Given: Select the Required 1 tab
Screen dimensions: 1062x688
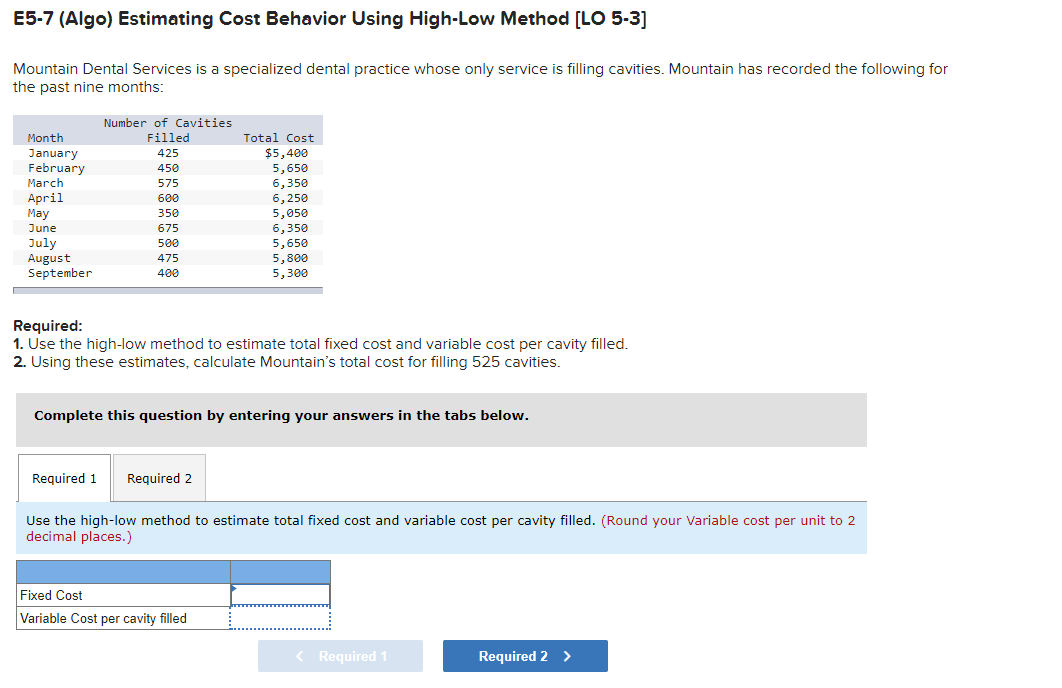Looking at the screenshot, I should coord(63,478).
